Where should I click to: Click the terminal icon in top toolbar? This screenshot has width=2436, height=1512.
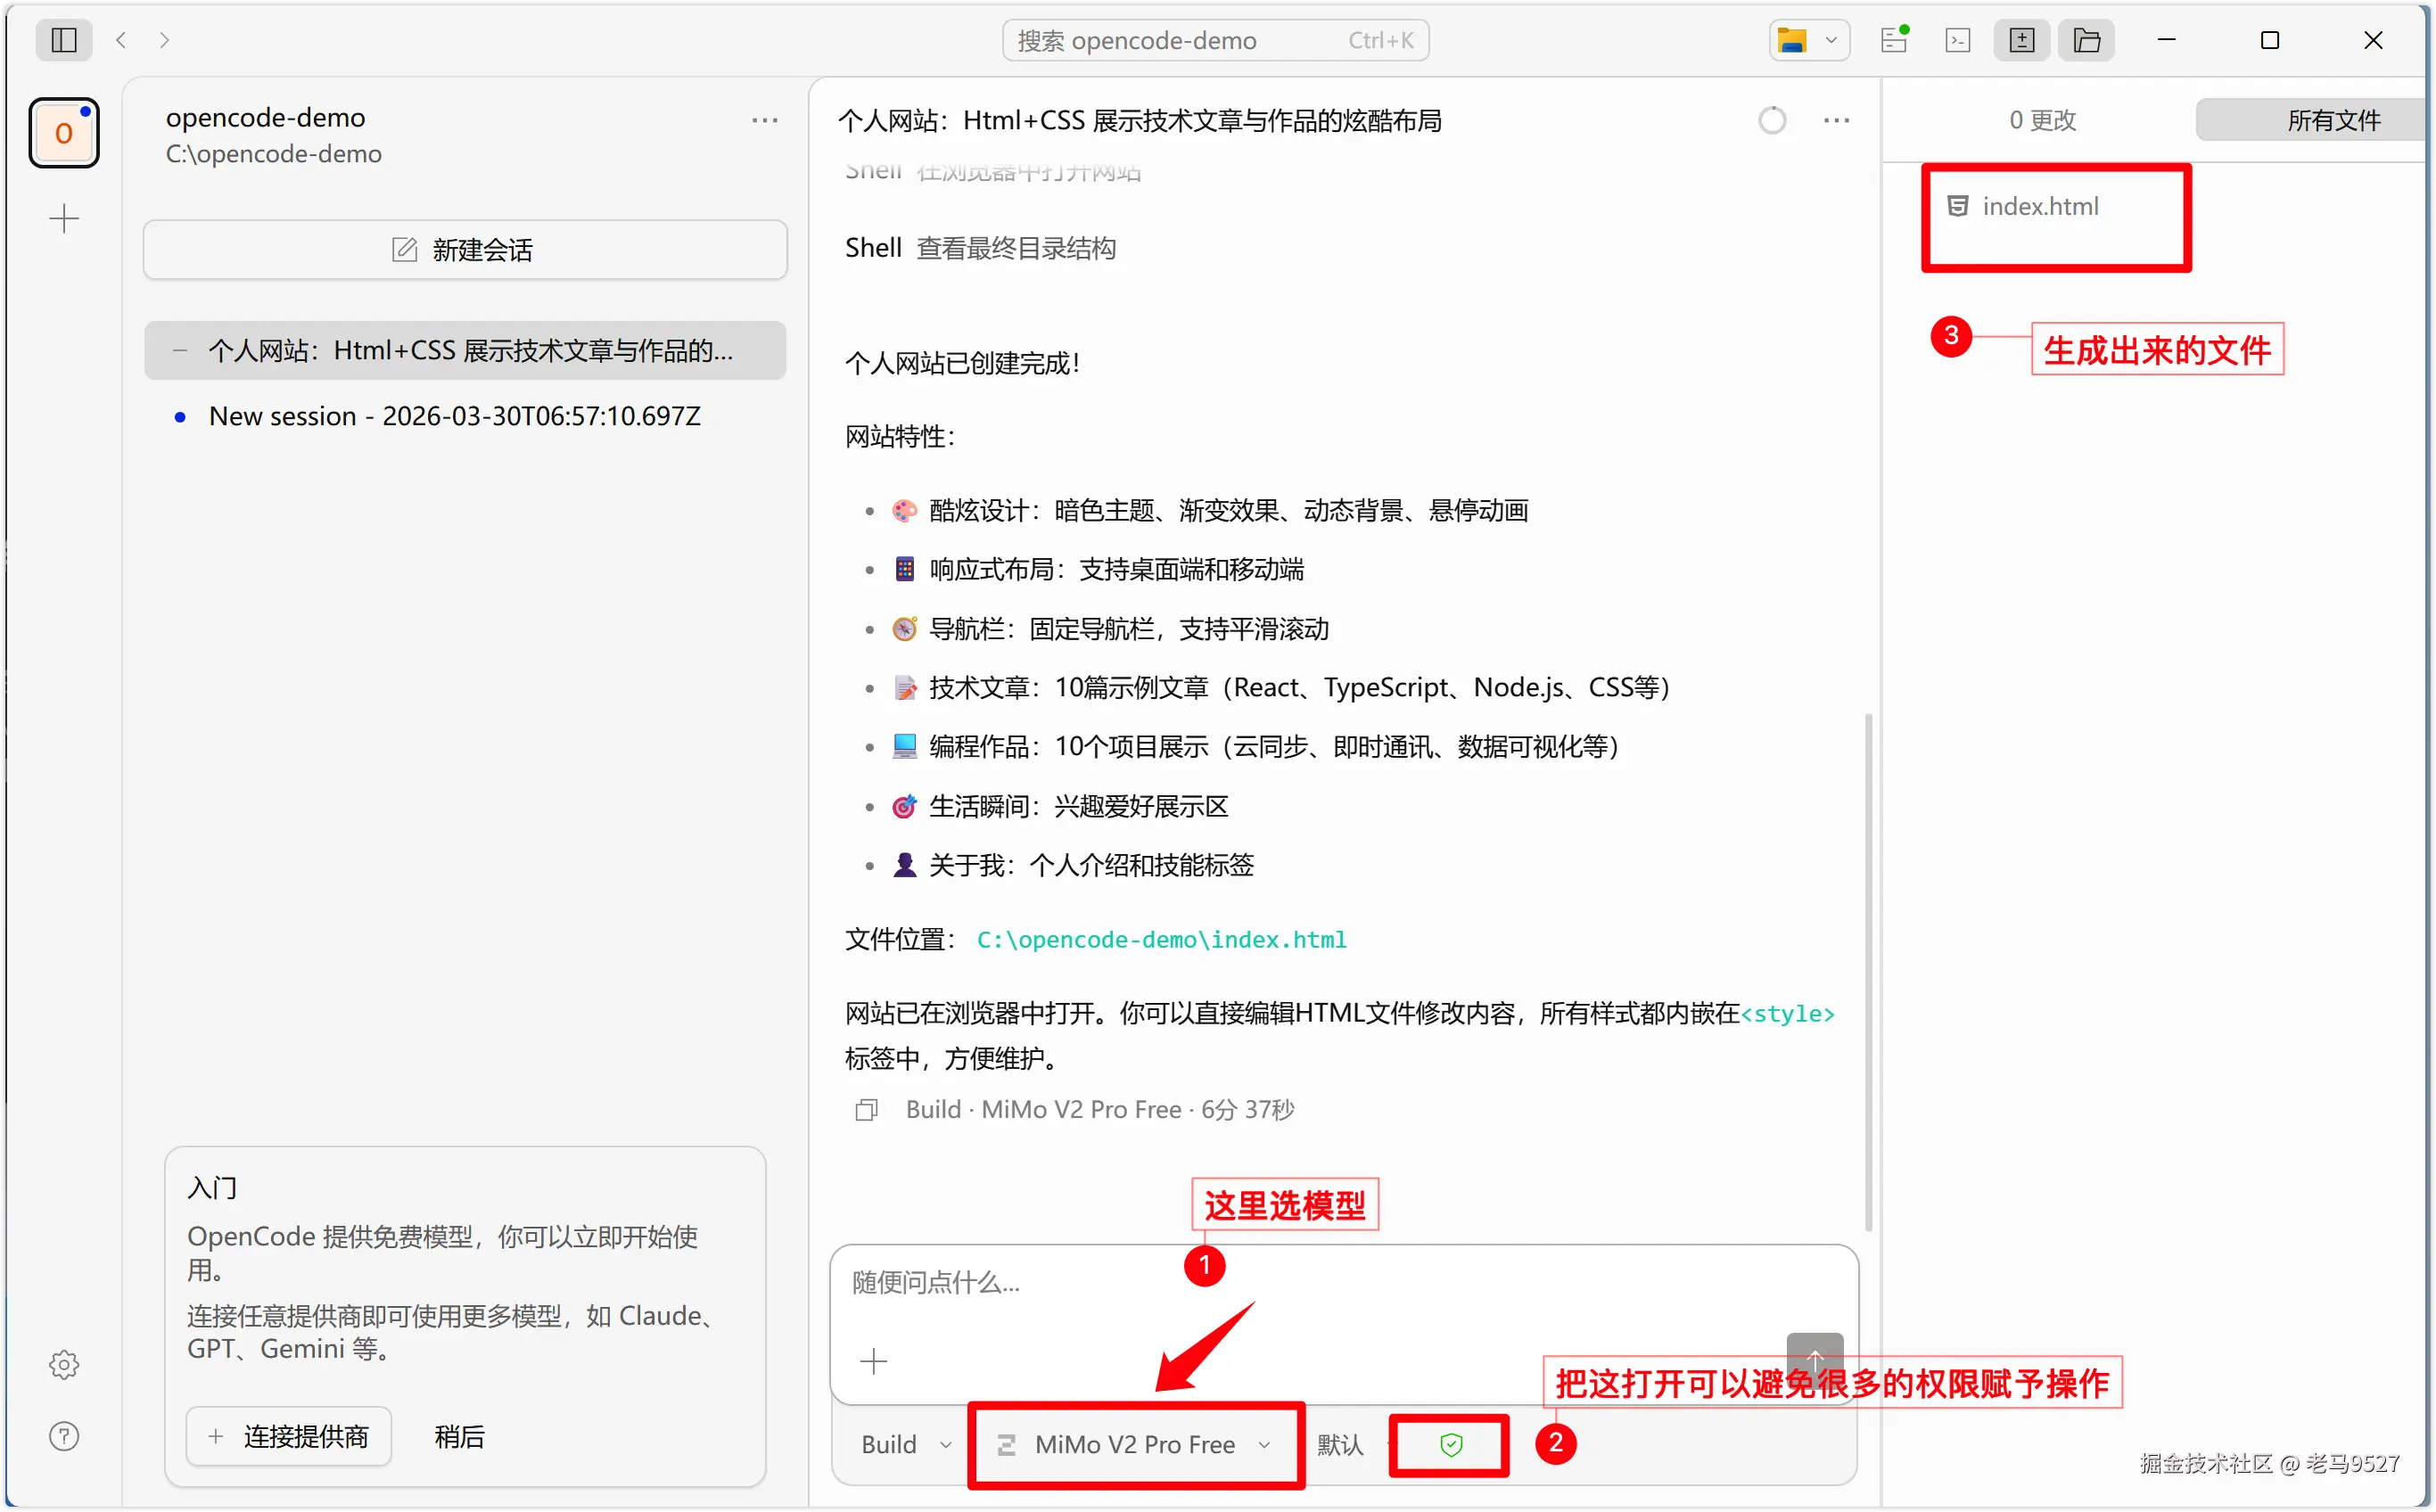(x=1957, y=40)
